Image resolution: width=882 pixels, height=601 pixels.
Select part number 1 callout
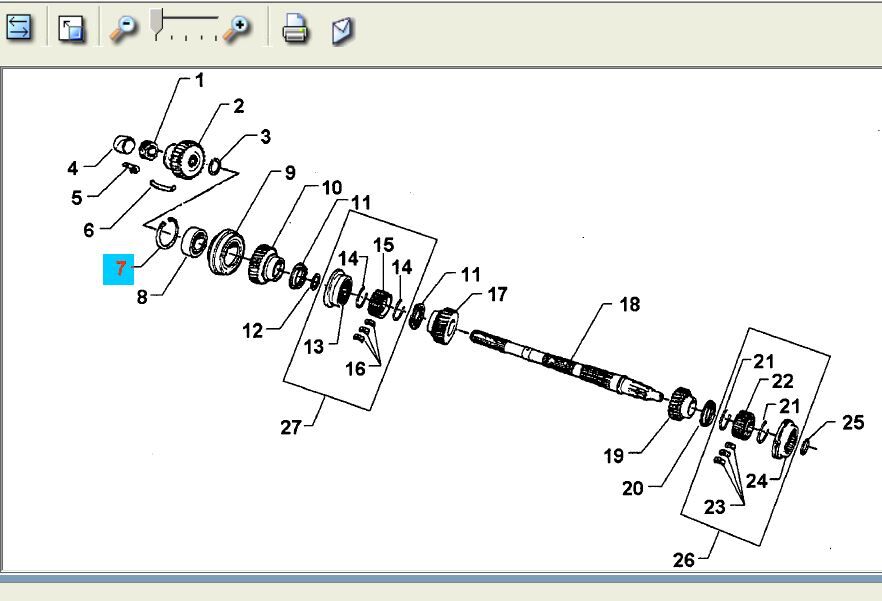click(x=199, y=80)
